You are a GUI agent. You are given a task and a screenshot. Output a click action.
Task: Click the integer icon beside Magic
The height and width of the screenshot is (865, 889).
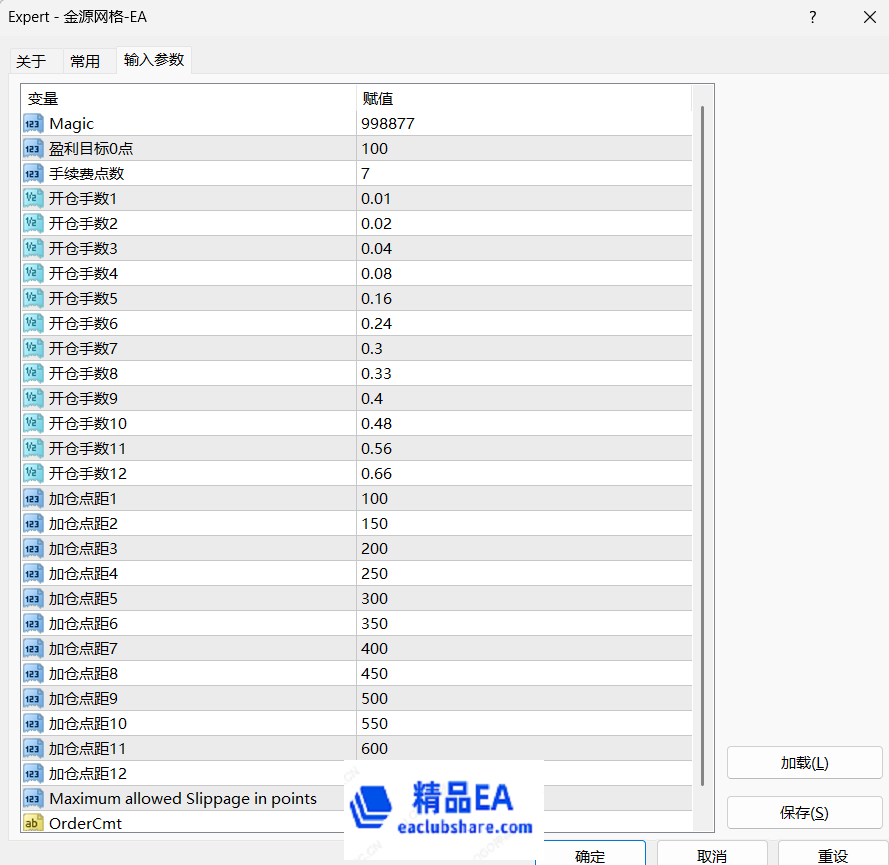(33, 124)
